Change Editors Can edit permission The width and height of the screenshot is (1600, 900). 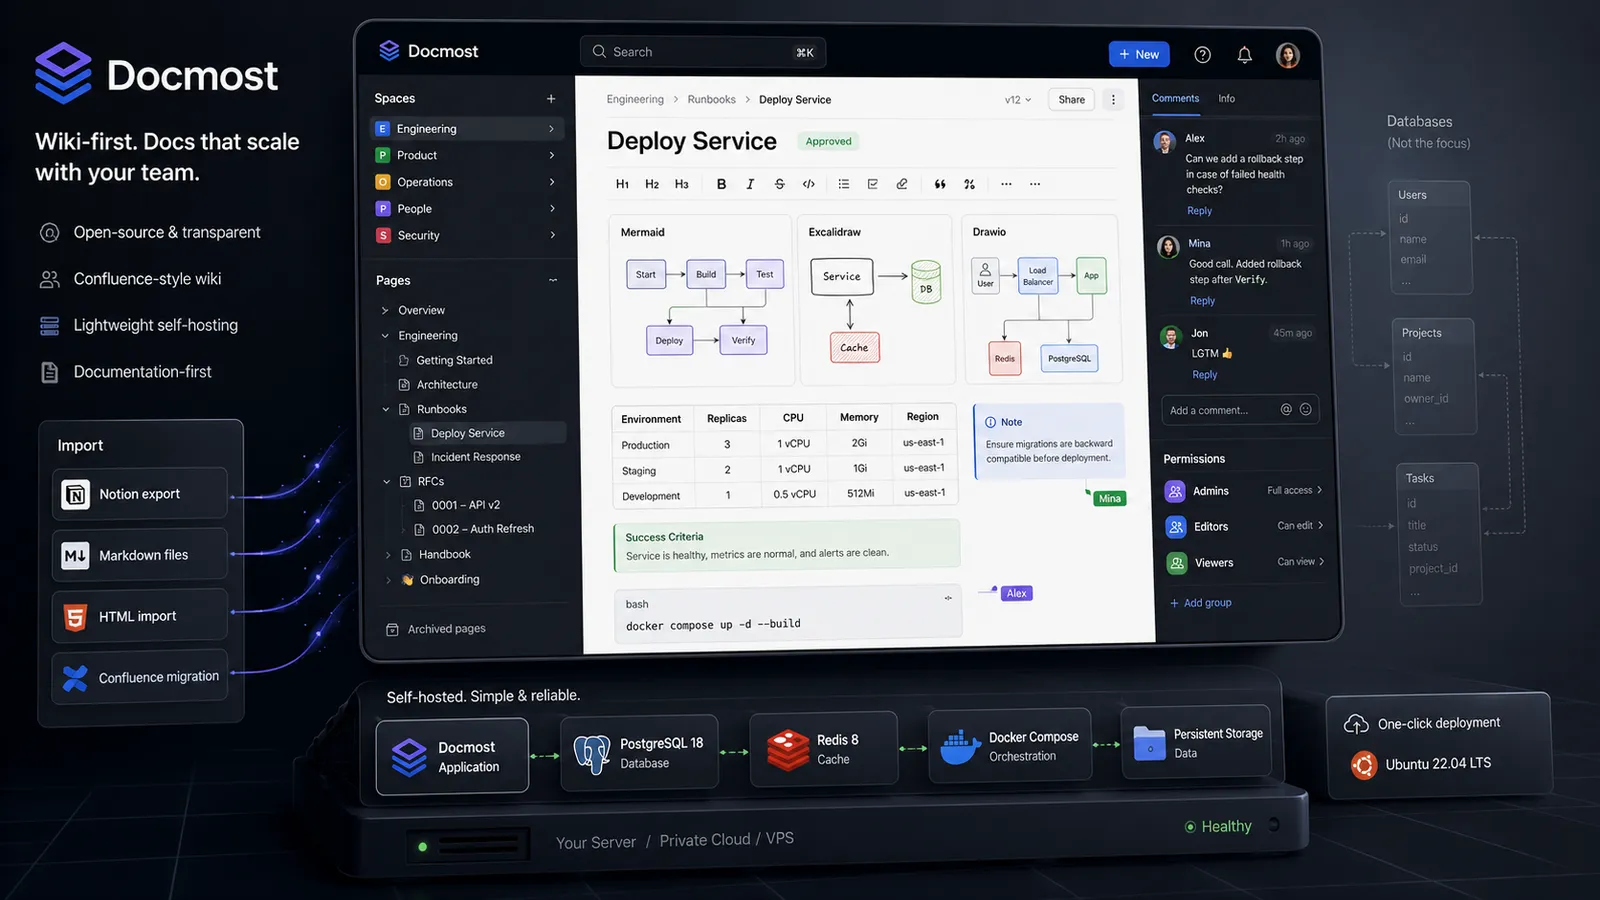1300,525
